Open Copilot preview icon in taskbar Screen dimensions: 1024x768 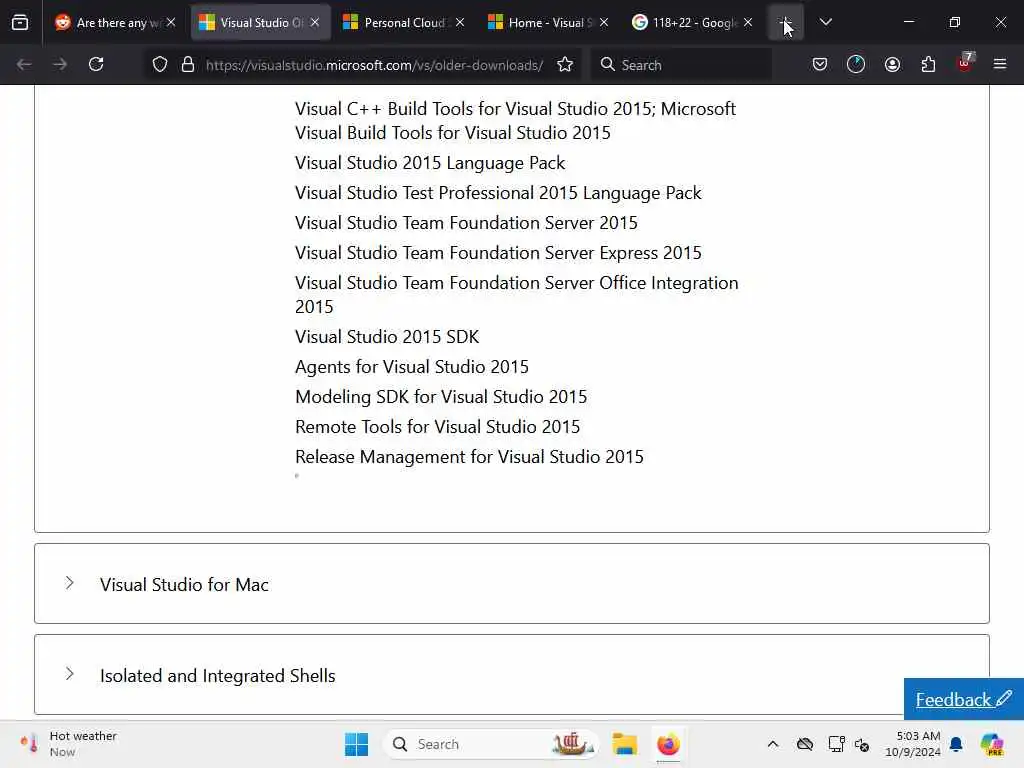[992, 744]
